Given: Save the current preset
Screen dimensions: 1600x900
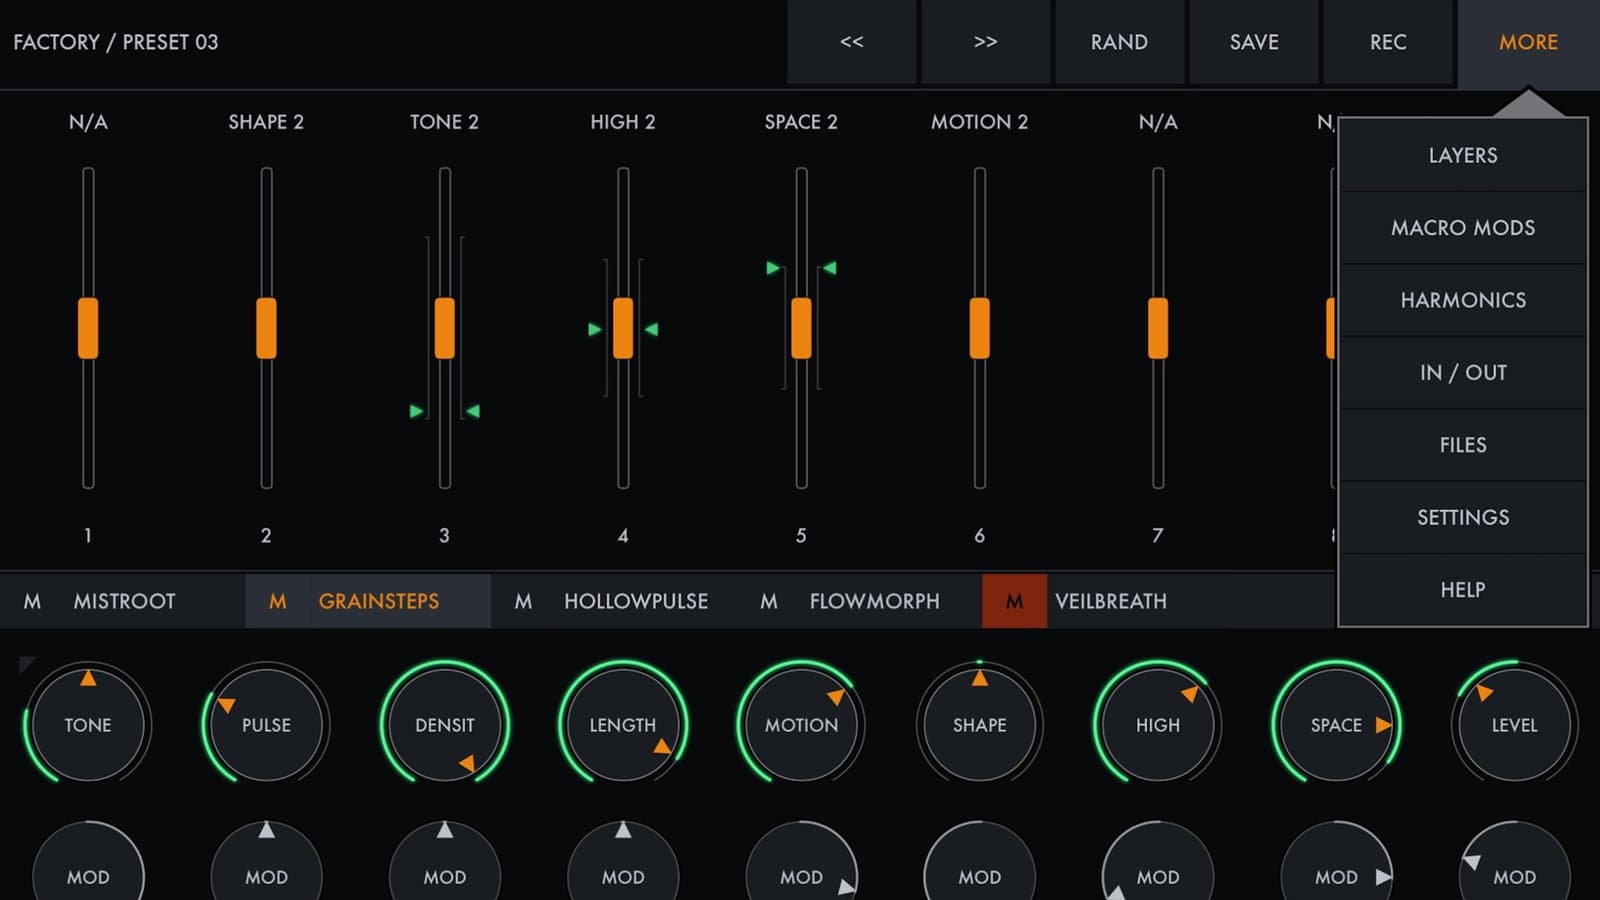Looking at the screenshot, I should [1254, 42].
